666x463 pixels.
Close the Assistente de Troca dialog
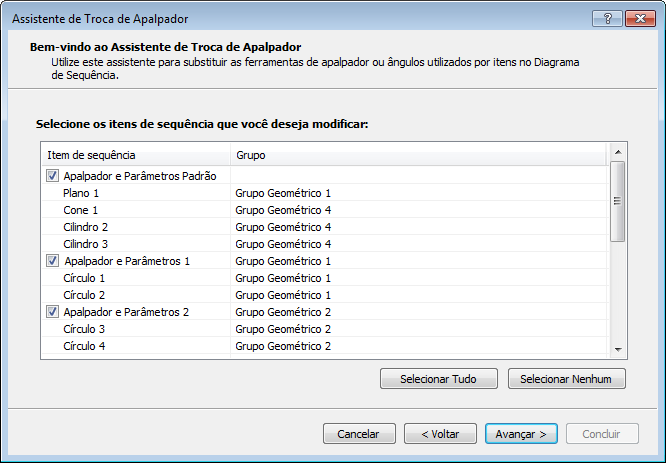pos(638,19)
